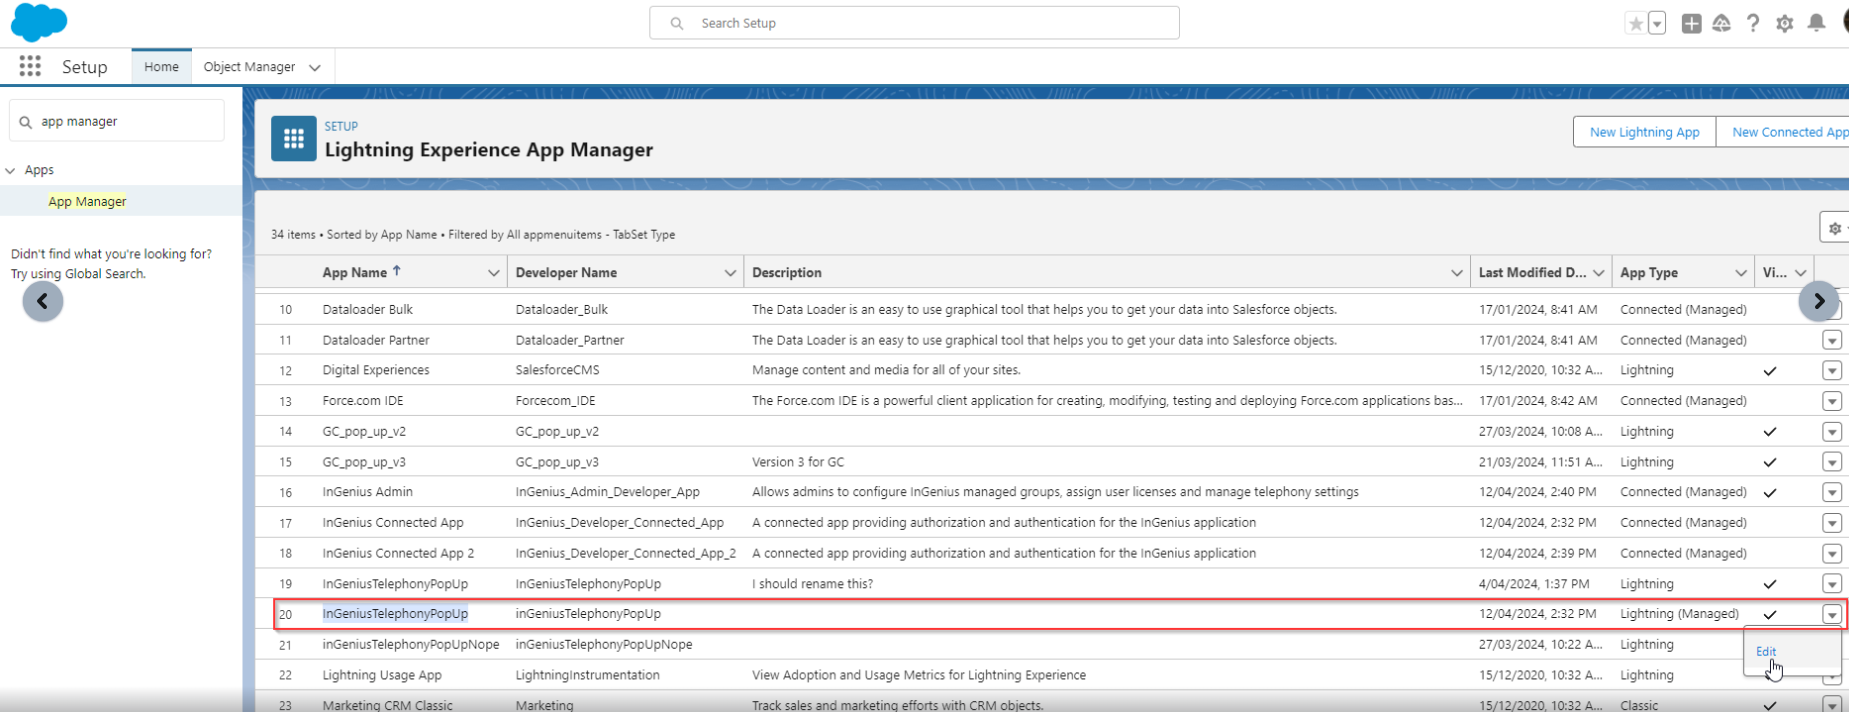Select App Manager in the sidebar
Viewport: 1849px width, 712px height.
click(x=87, y=201)
